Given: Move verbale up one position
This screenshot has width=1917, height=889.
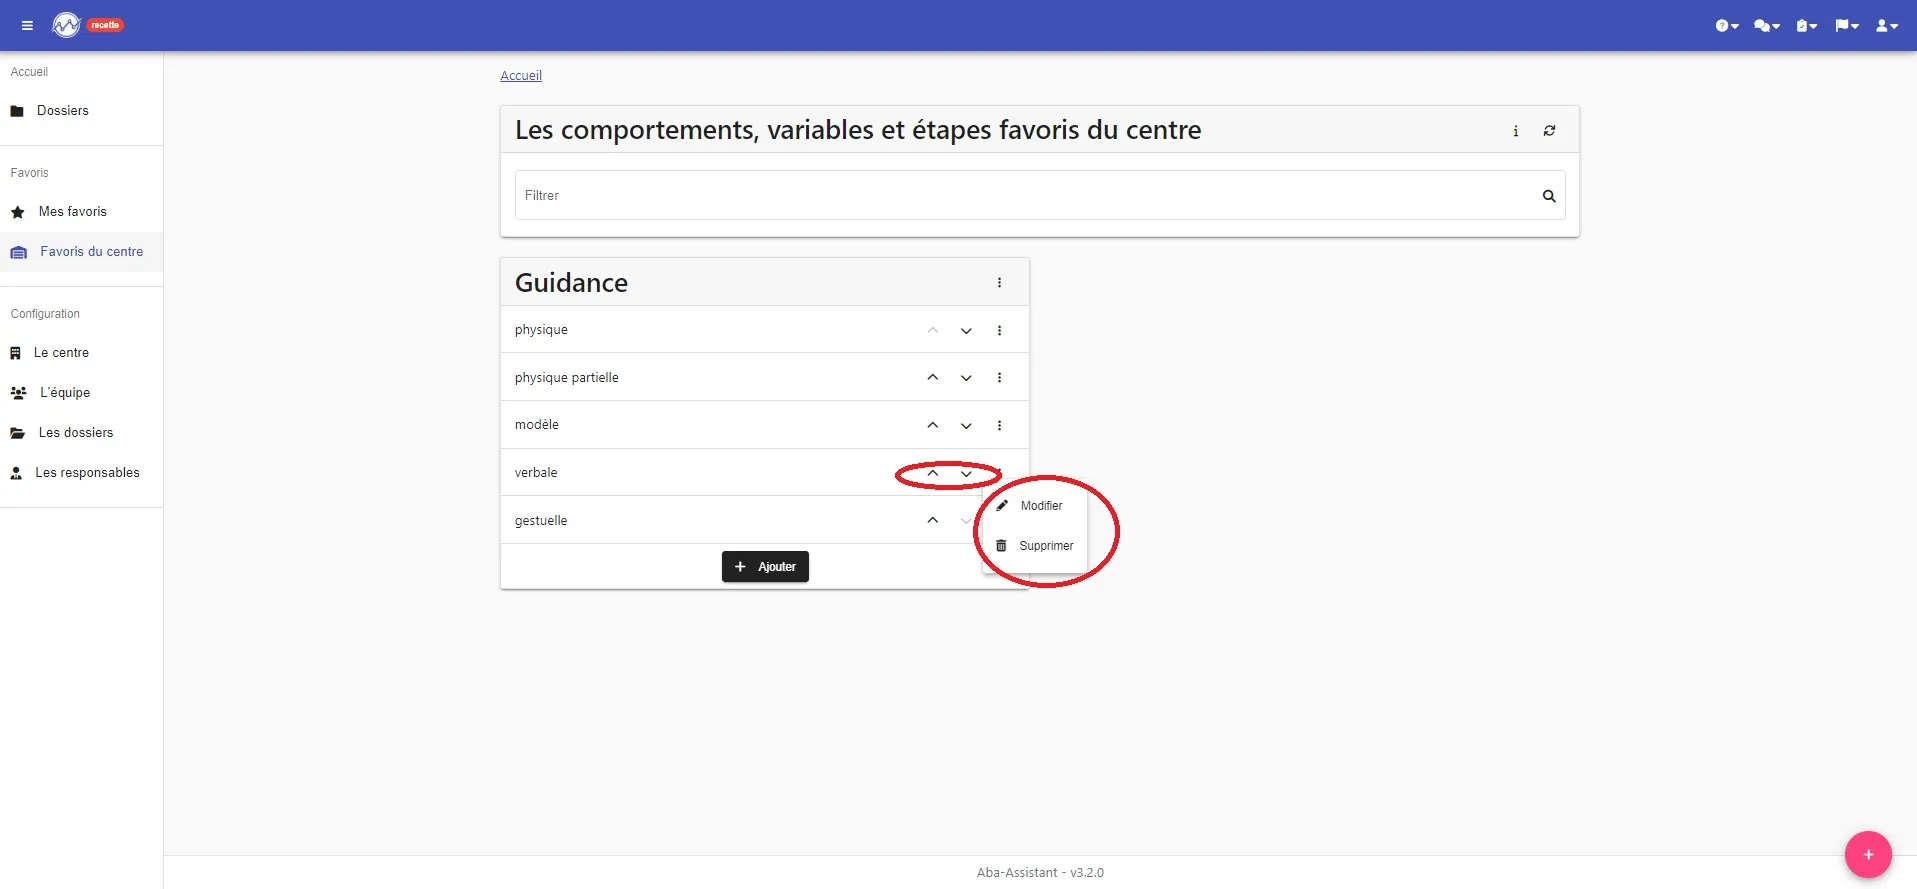Looking at the screenshot, I should (x=933, y=473).
